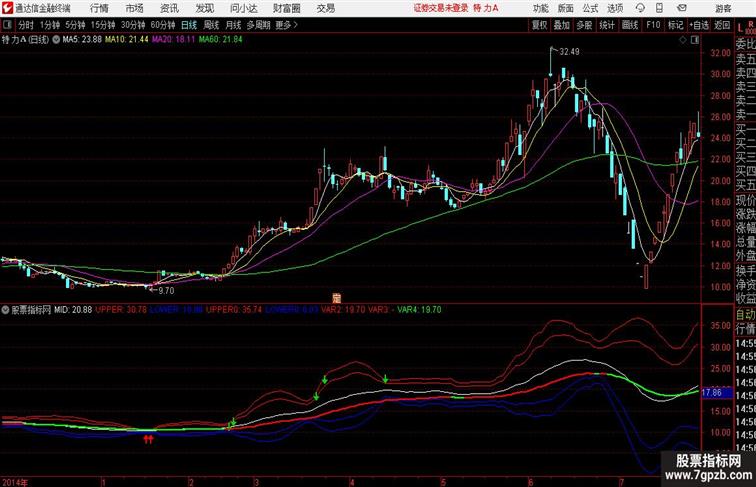Toggle the side panel icon atop main chart

695,40
